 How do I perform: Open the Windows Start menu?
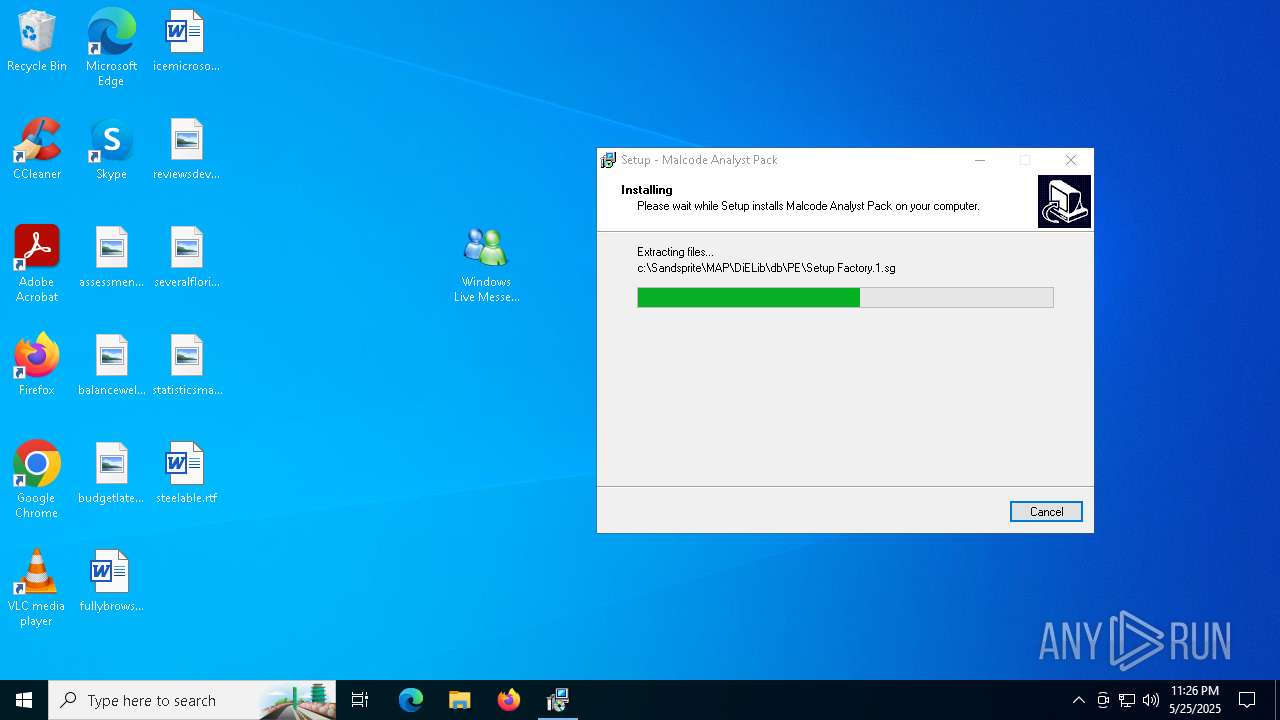pos(24,700)
